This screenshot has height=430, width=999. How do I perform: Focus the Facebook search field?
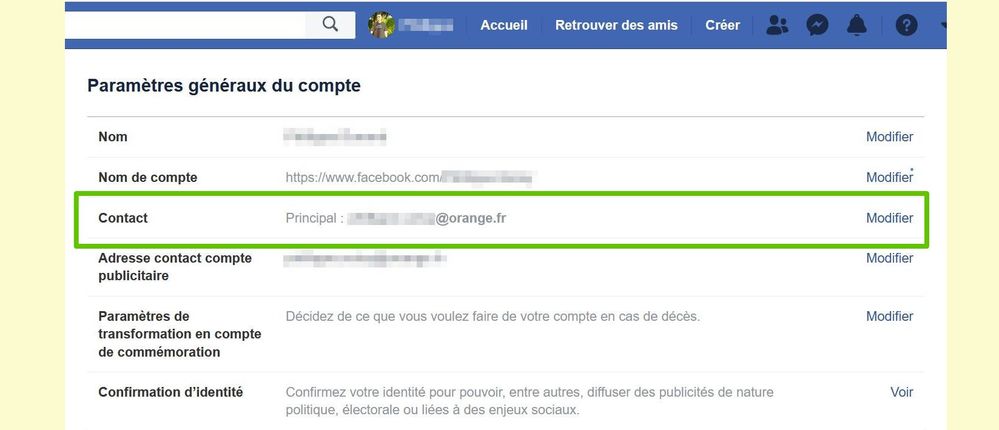185,25
